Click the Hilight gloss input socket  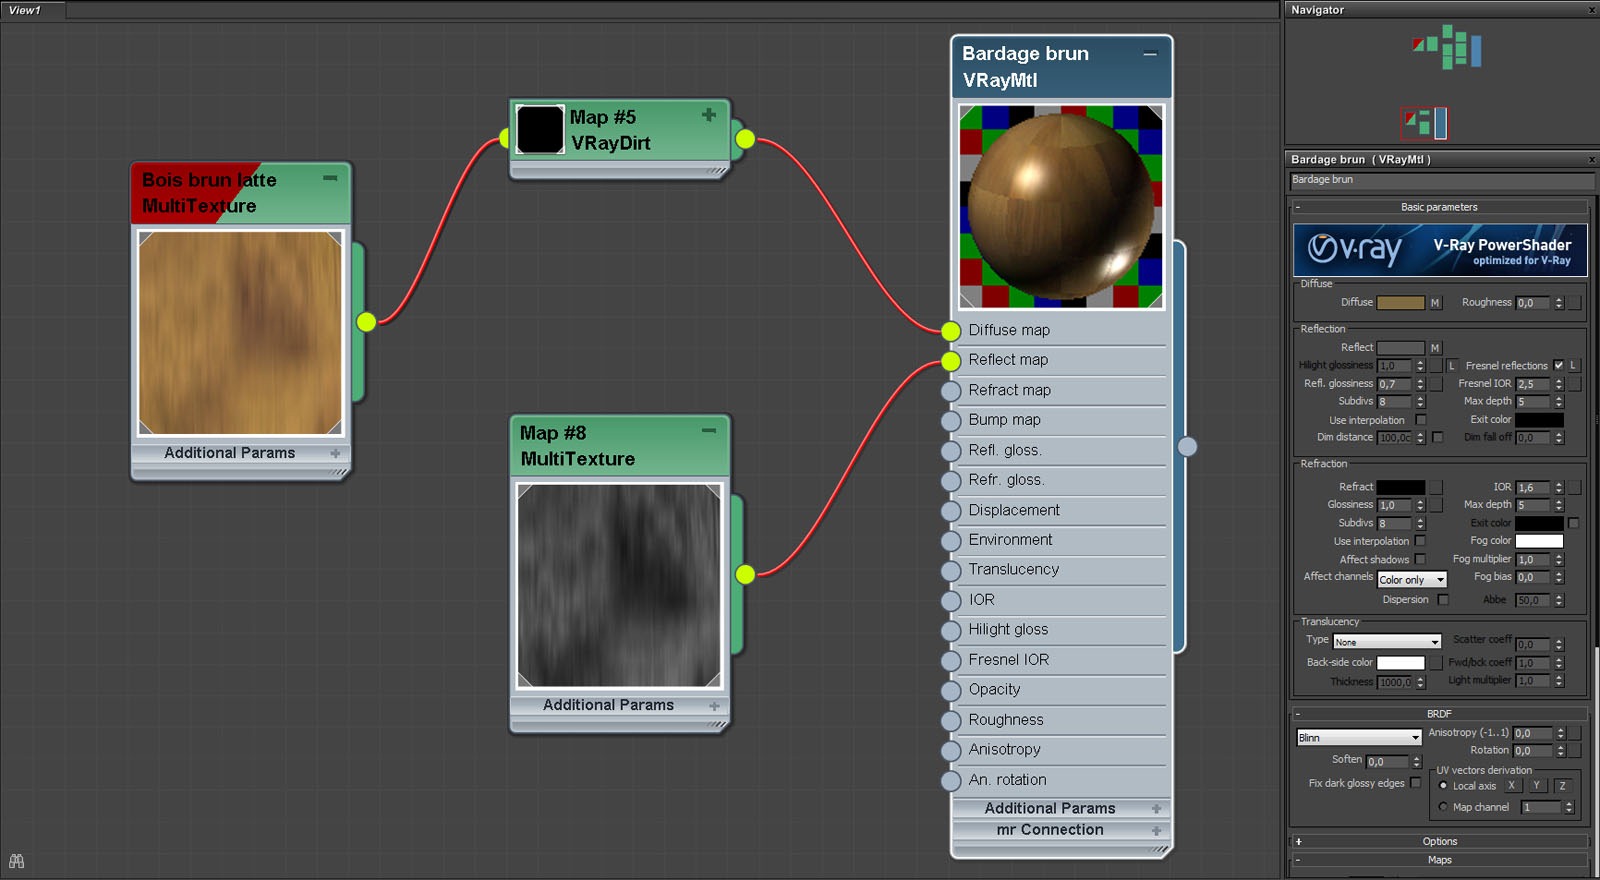950,631
